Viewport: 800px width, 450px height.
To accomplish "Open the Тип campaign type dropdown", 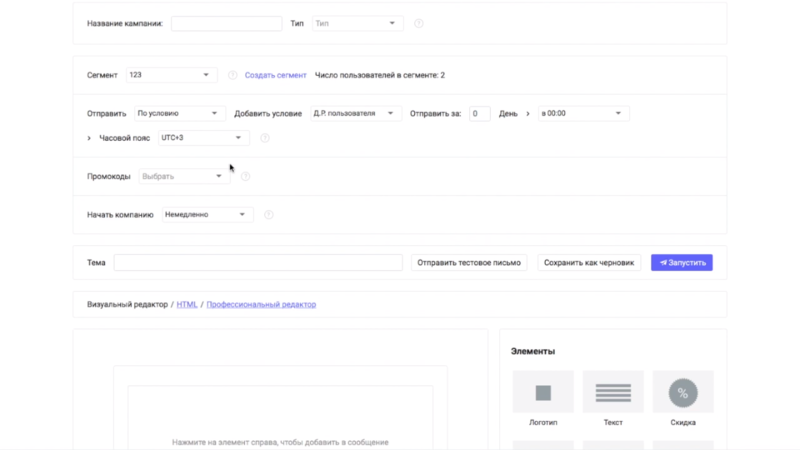I will click(357, 24).
